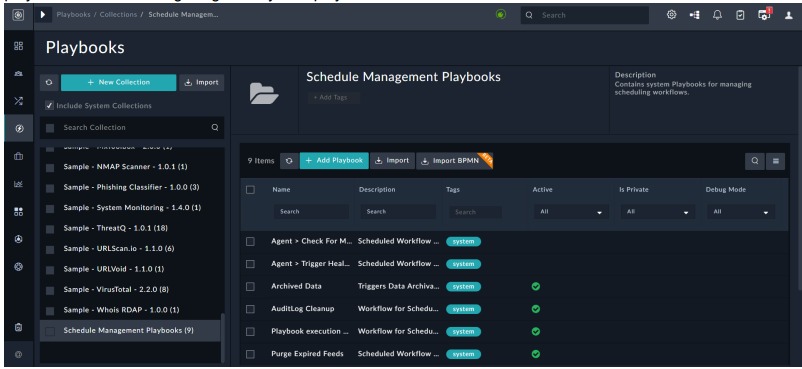Click the Description column search field
This screenshot has width=802, height=369.
point(398,212)
